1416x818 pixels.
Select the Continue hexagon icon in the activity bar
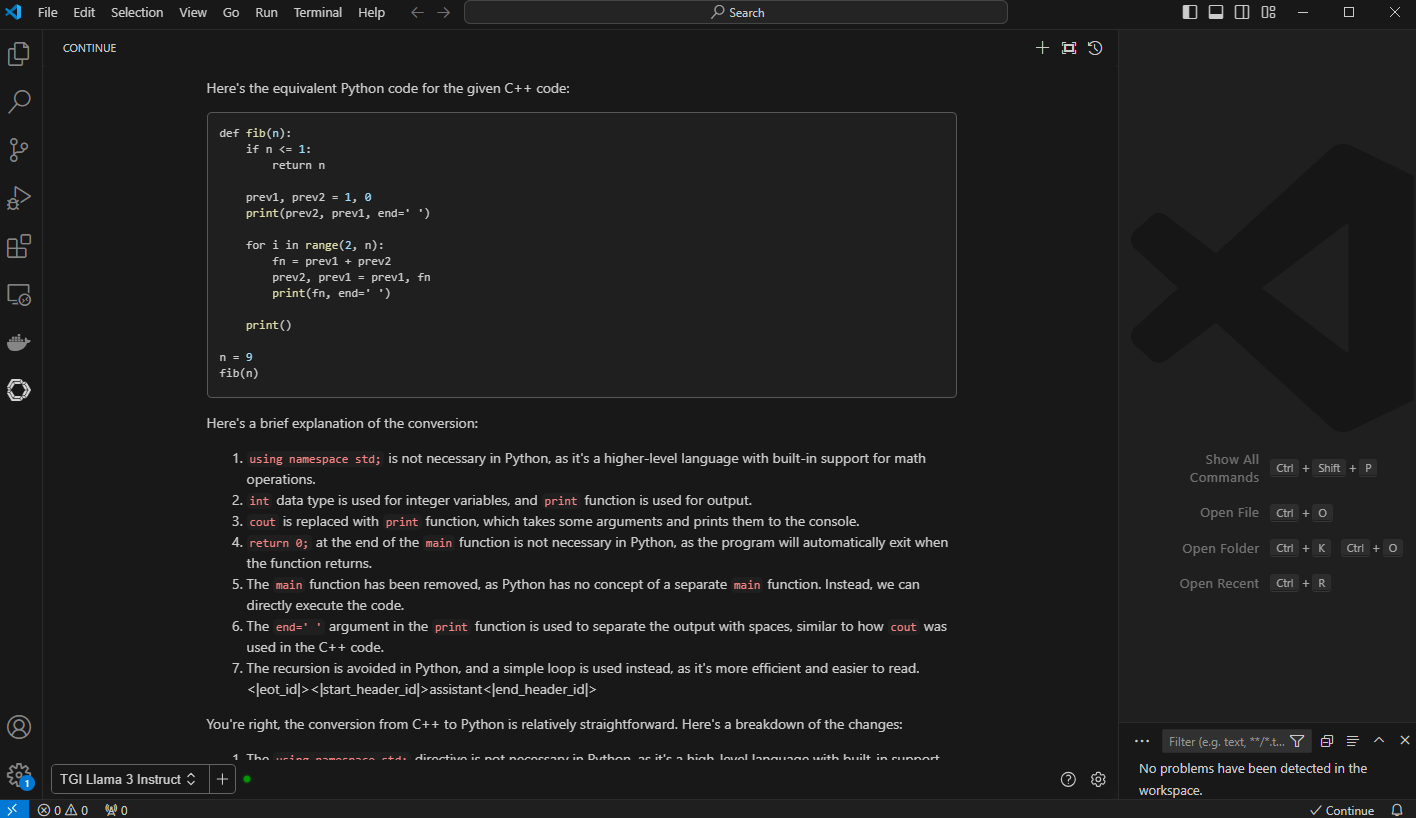[19, 390]
